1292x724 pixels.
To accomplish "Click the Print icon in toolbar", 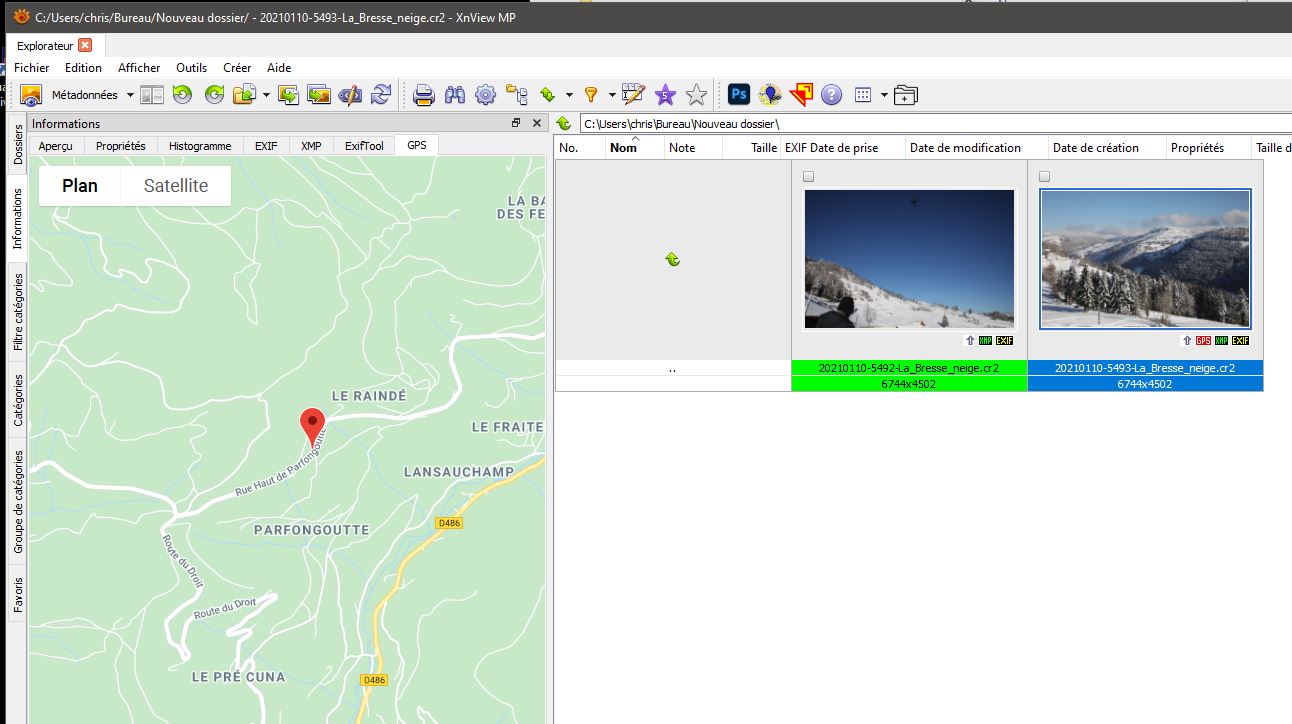I will (x=424, y=95).
